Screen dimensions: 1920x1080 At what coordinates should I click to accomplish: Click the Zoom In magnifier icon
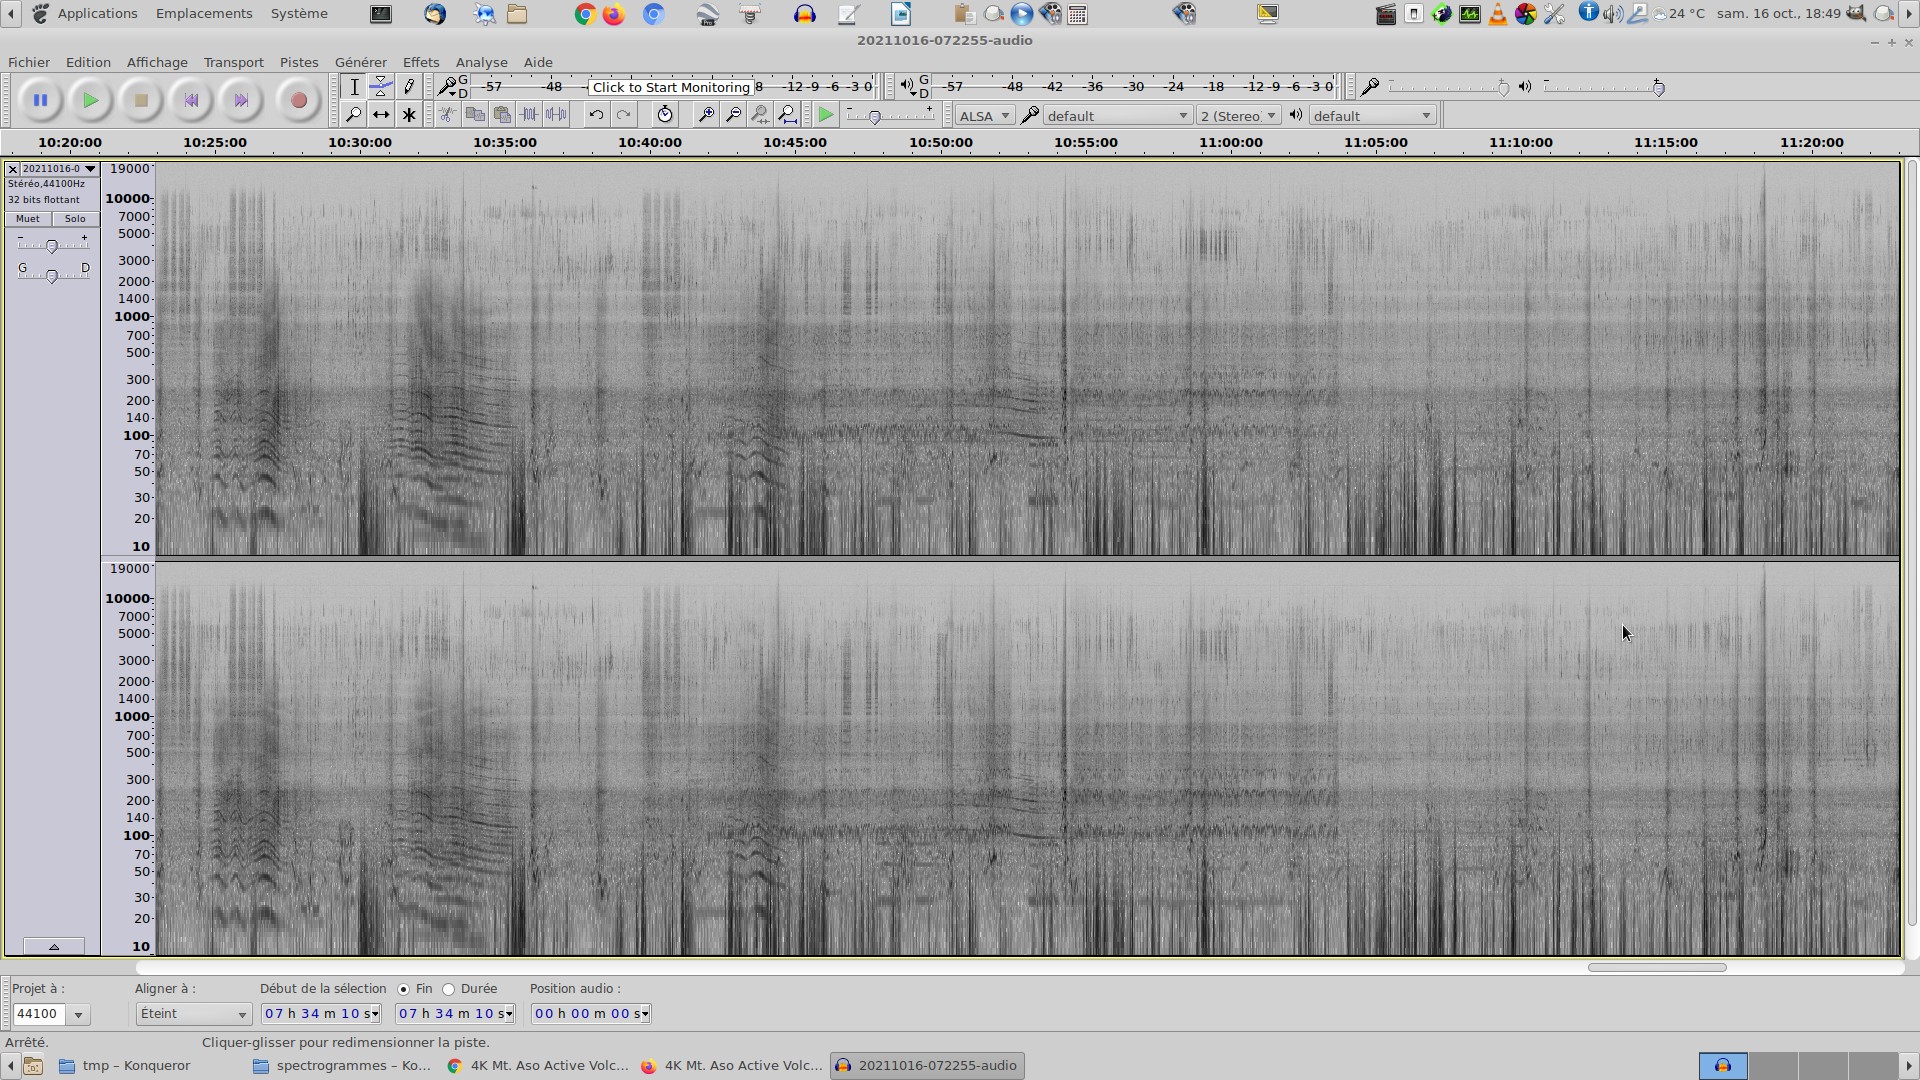[x=705, y=115]
